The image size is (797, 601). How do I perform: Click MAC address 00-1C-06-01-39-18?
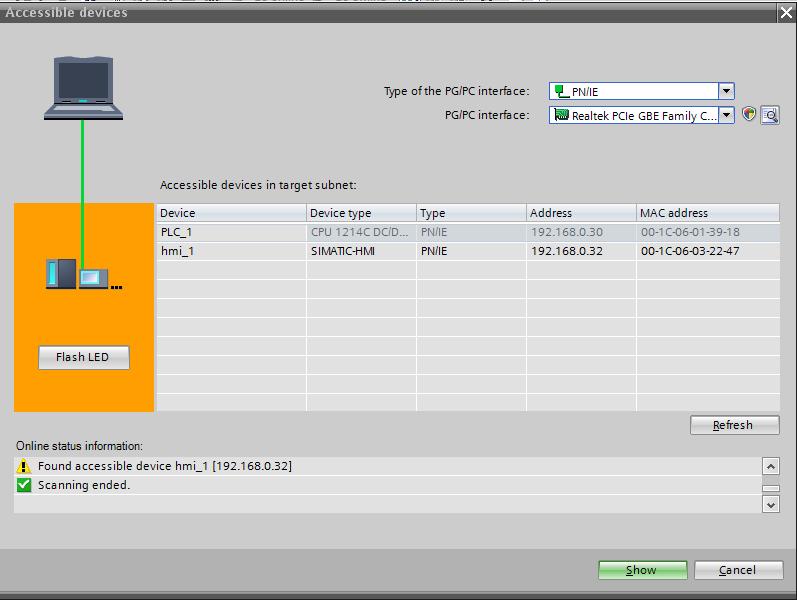tap(708, 232)
